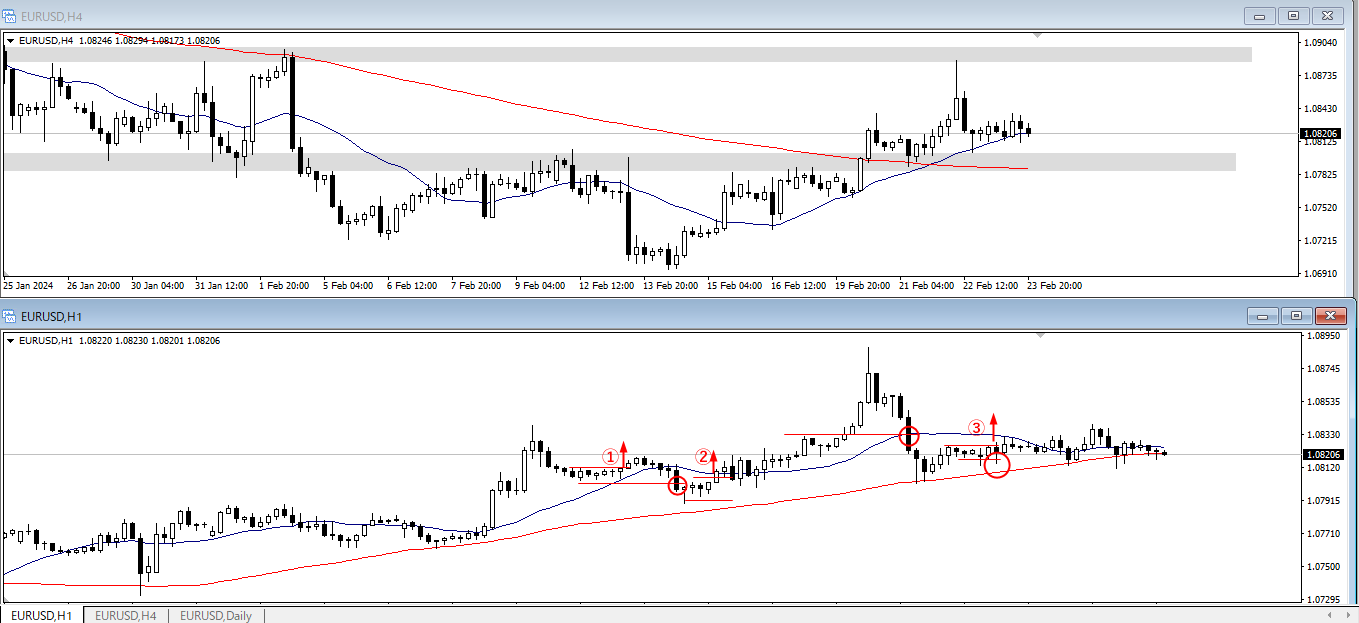The height and width of the screenshot is (623, 1359).
Task: Click the 1.08206 price label on H4 chart
Action: tap(1320, 133)
